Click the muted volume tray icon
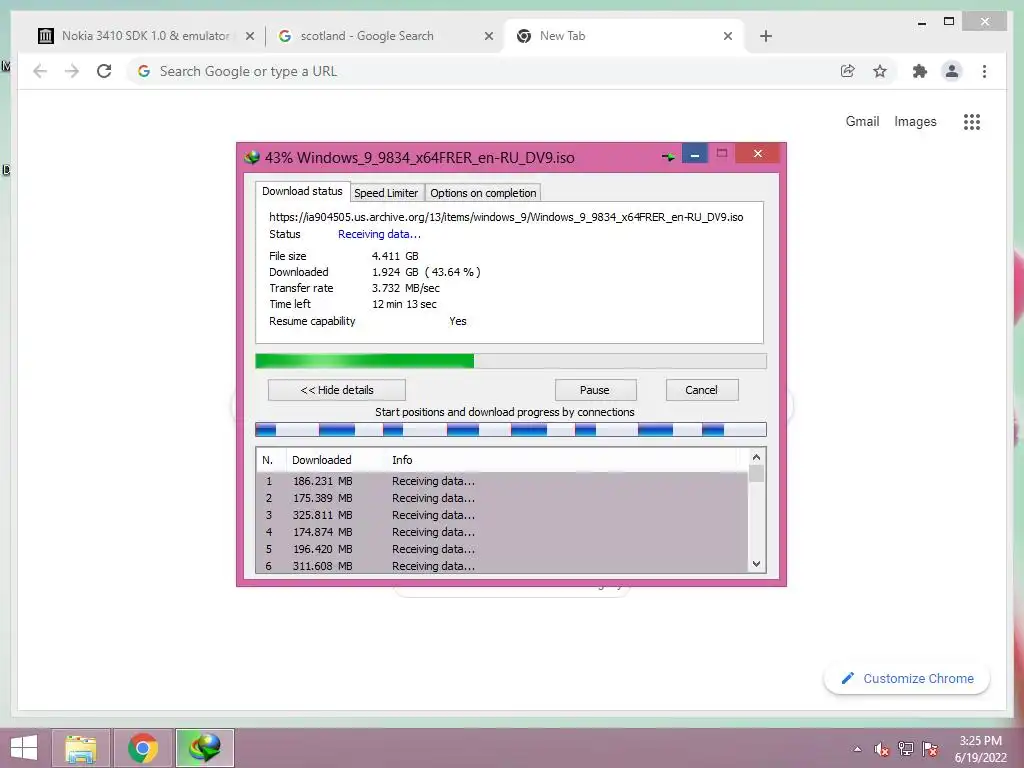Image resolution: width=1024 pixels, height=768 pixels. pyautogui.click(x=882, y=749)
